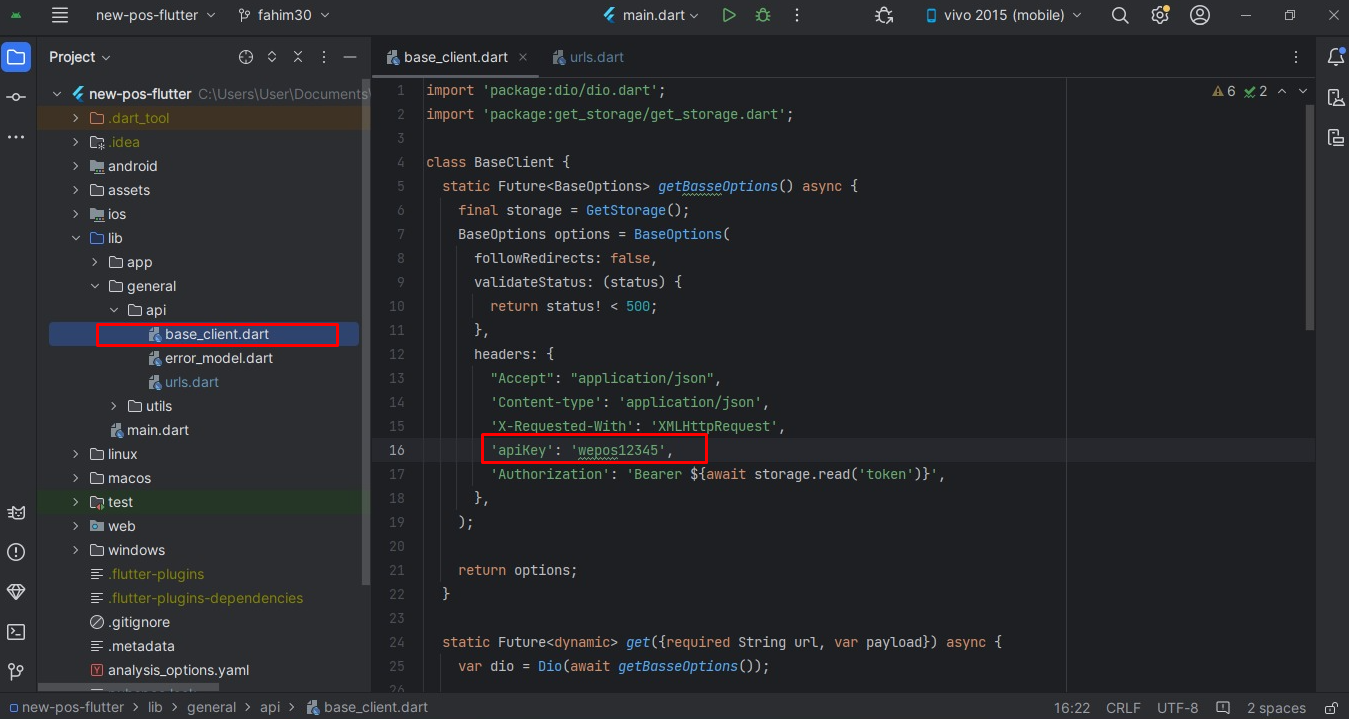Viewport: 1349px width, 719px height.
Task: Open the Git version control panel
Action: point(16,671)
